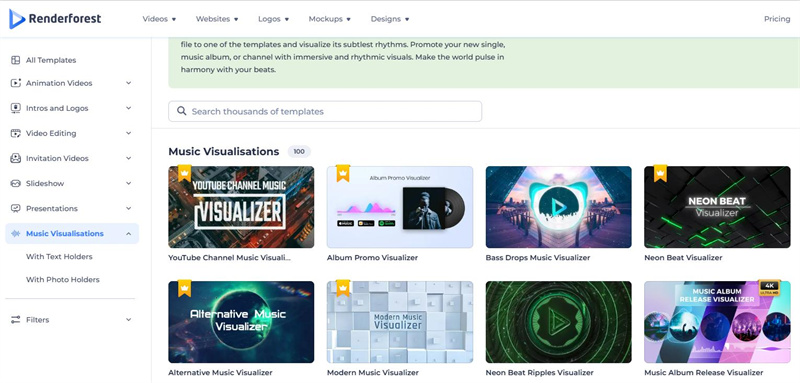Click premium crown badge on Alternative Music Visualizer
The image size is (800, 383).
(x=184, y=289)
